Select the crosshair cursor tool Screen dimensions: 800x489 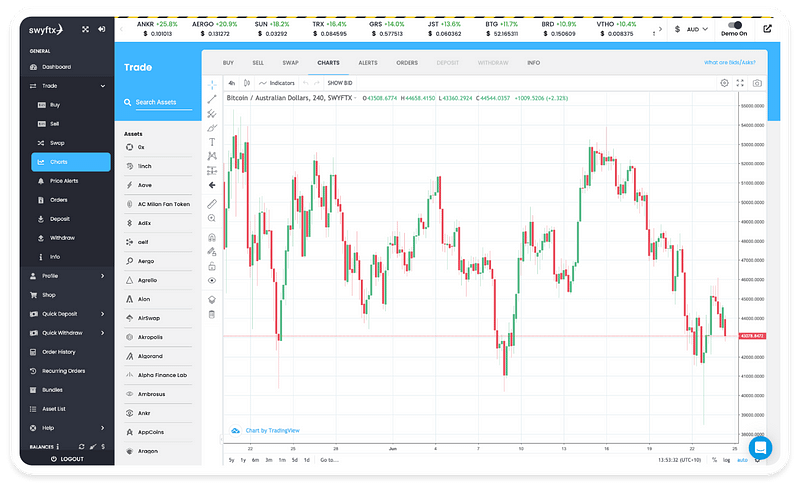pos(212,85)
